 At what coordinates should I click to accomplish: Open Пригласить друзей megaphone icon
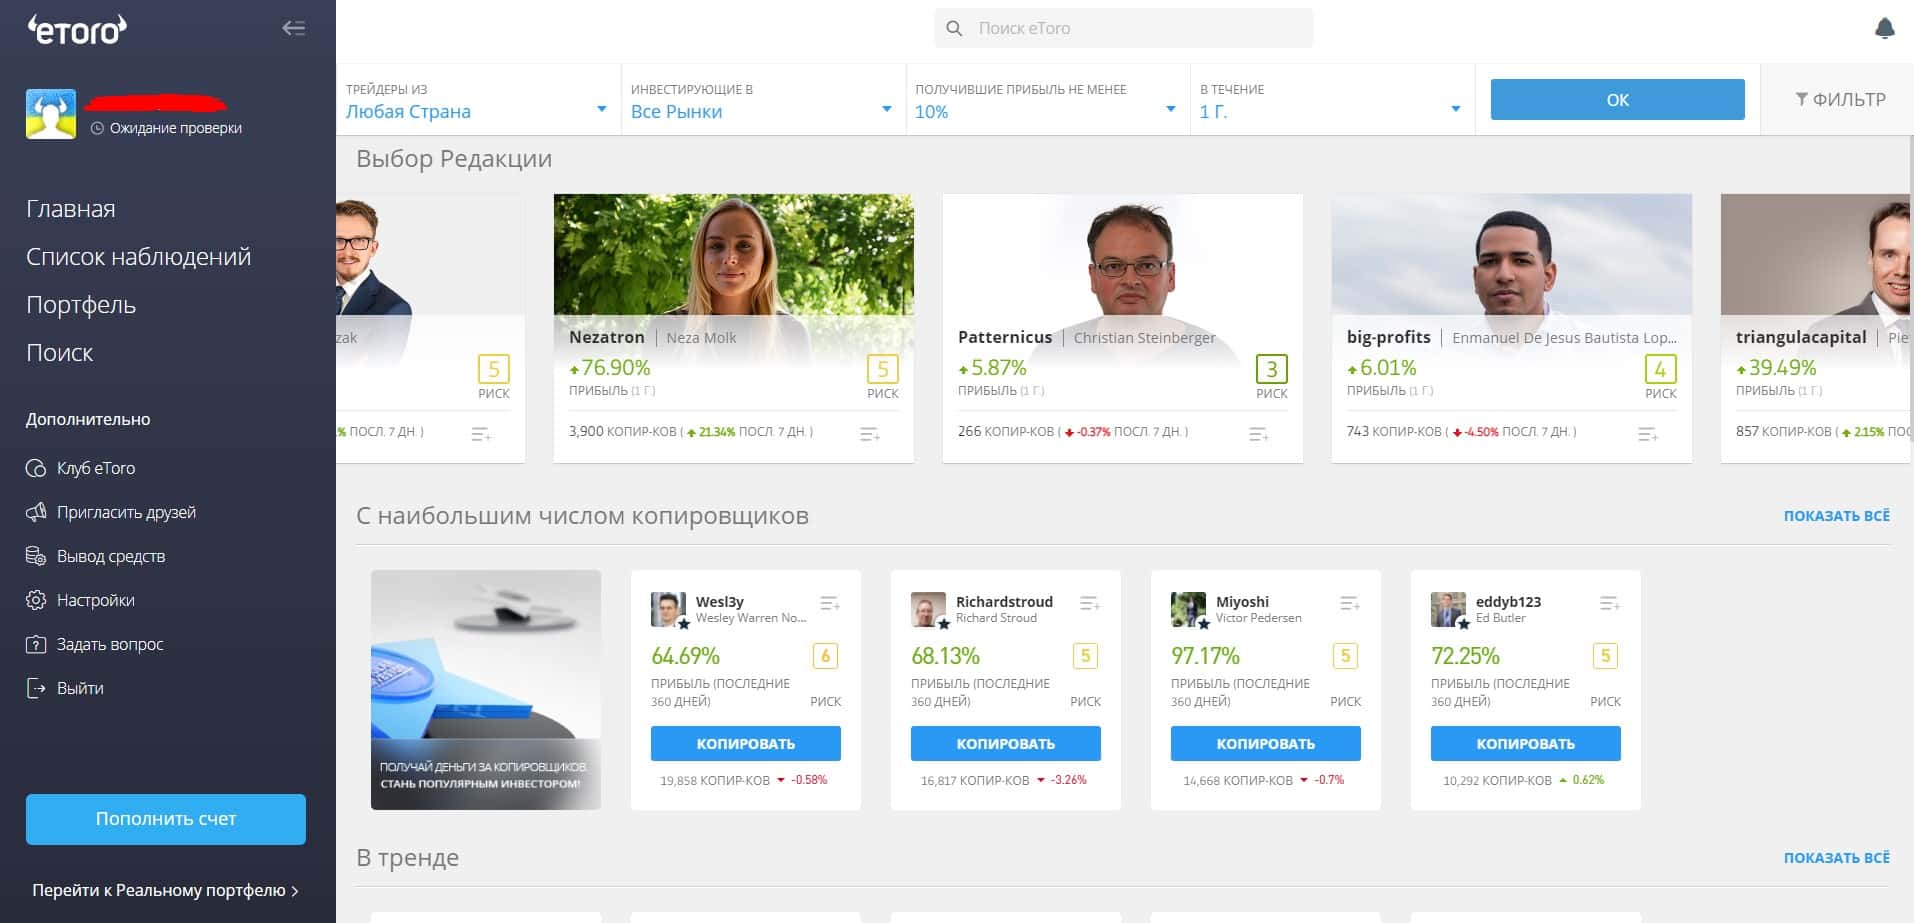(x=36, y=512)
